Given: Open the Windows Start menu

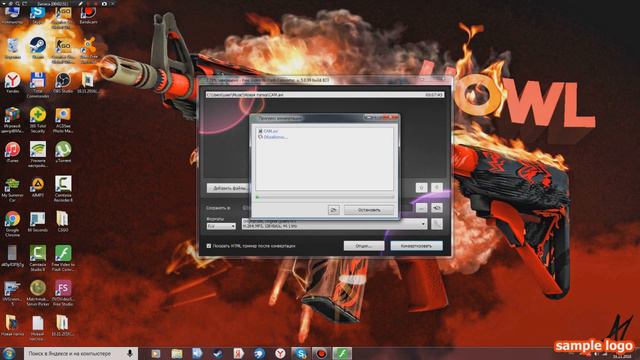Looking at the screenshot, I should pyautogui.click(x=9, y=353).
